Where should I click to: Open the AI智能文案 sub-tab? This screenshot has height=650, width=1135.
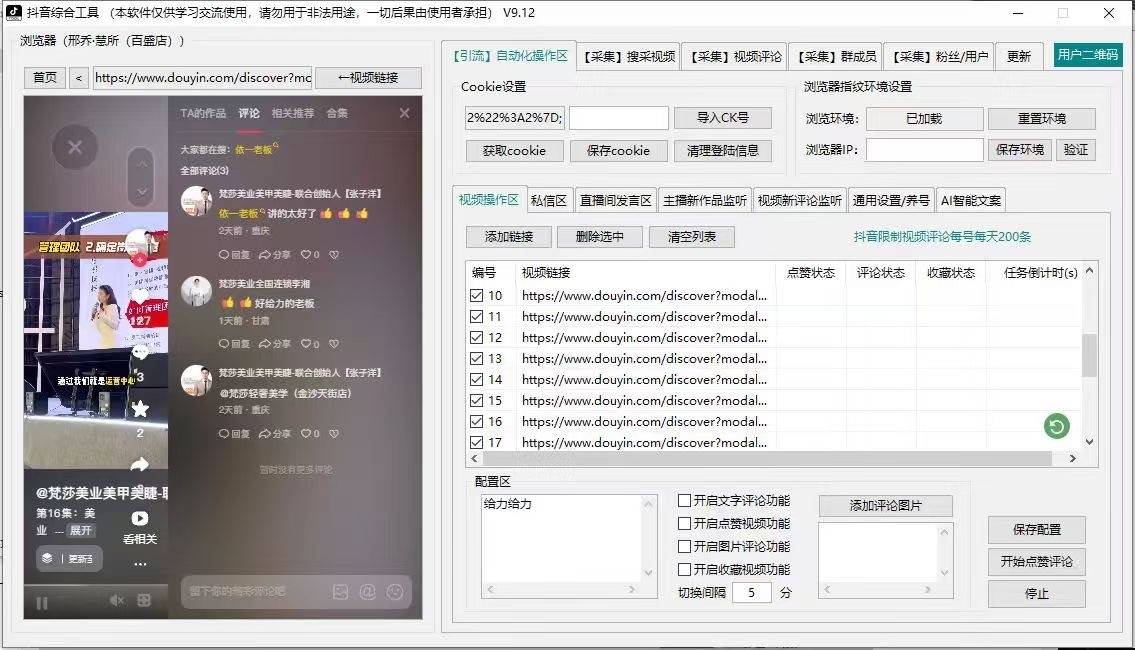click(971, 201)
